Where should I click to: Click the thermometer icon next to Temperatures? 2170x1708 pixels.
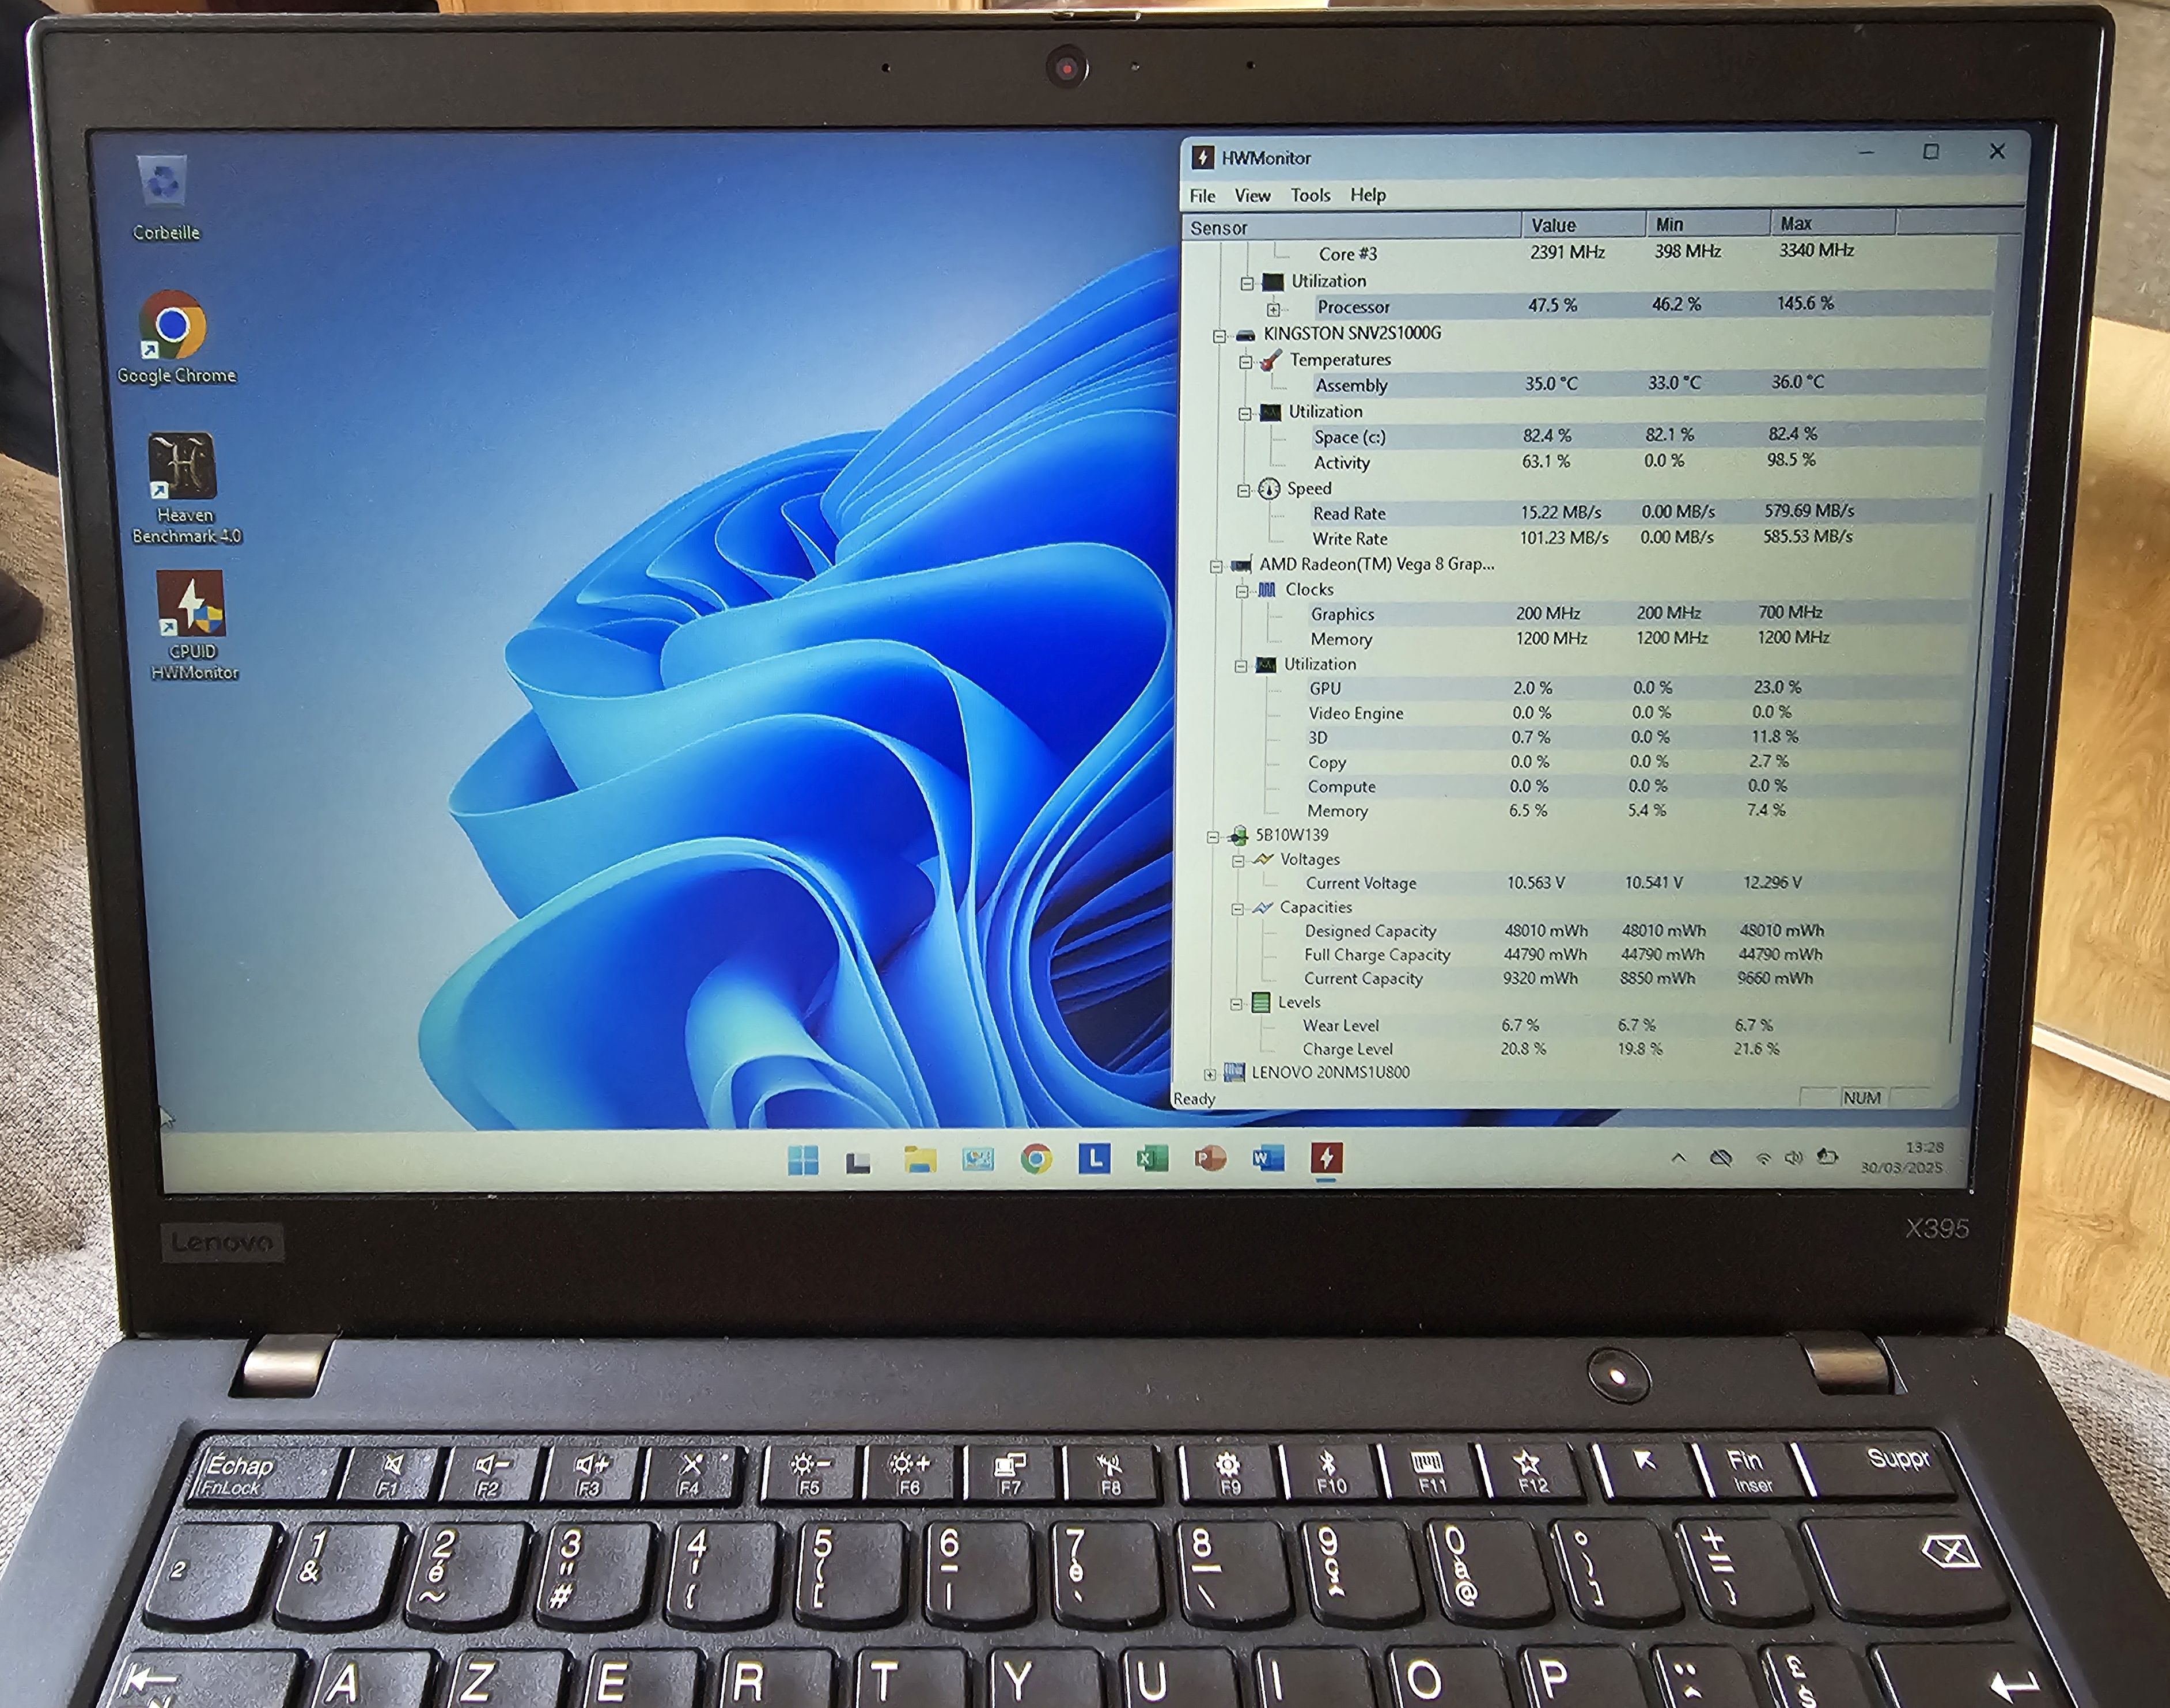click(x=1271, y=360)
